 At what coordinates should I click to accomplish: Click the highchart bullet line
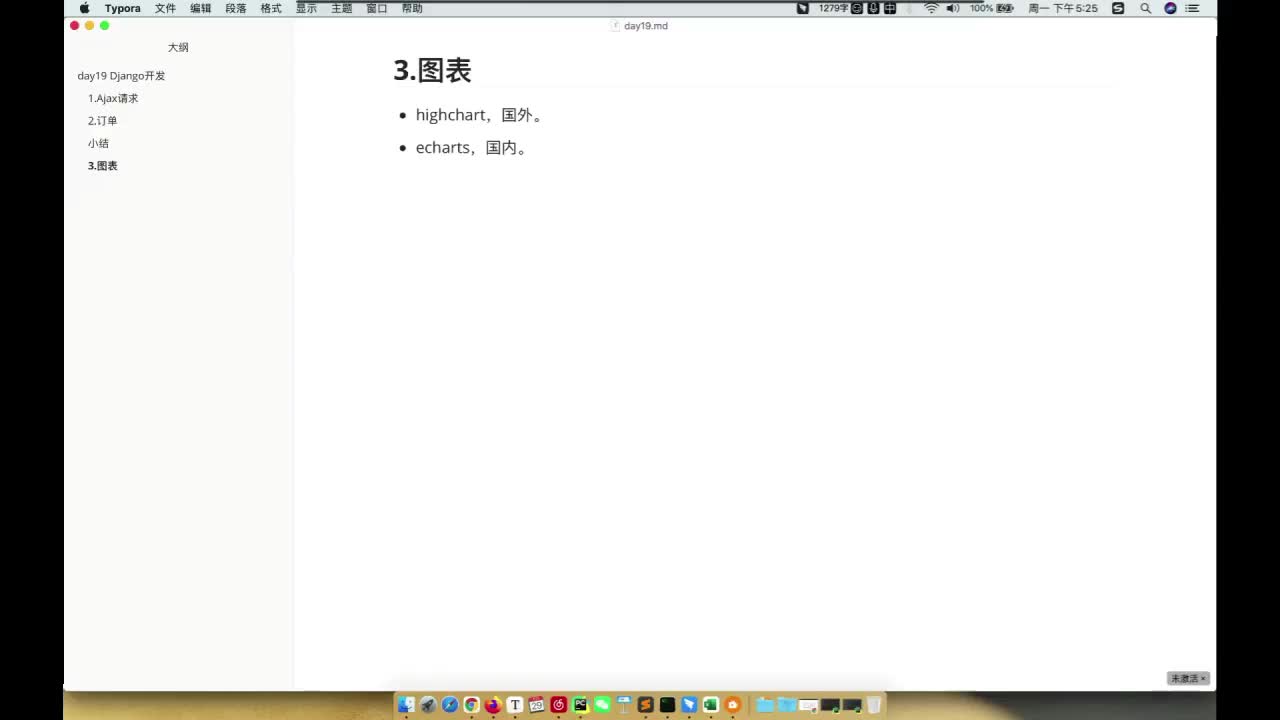479,115
